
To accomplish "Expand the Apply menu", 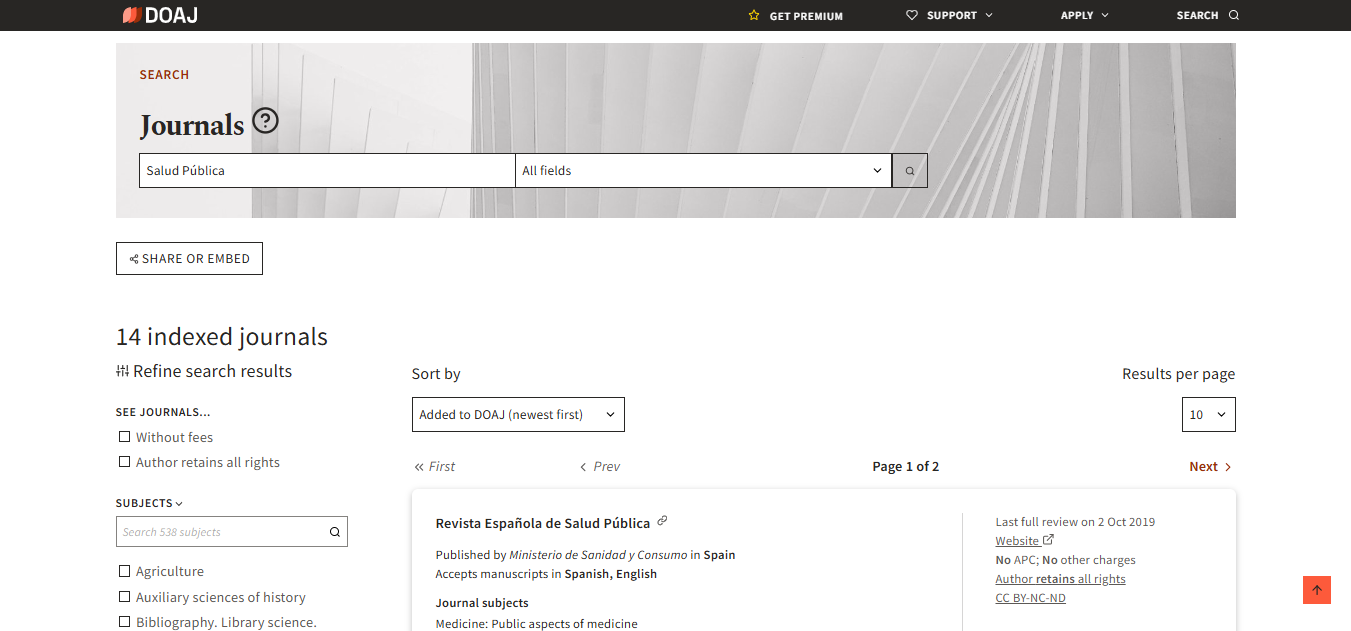I will (x=1084, y=15).
